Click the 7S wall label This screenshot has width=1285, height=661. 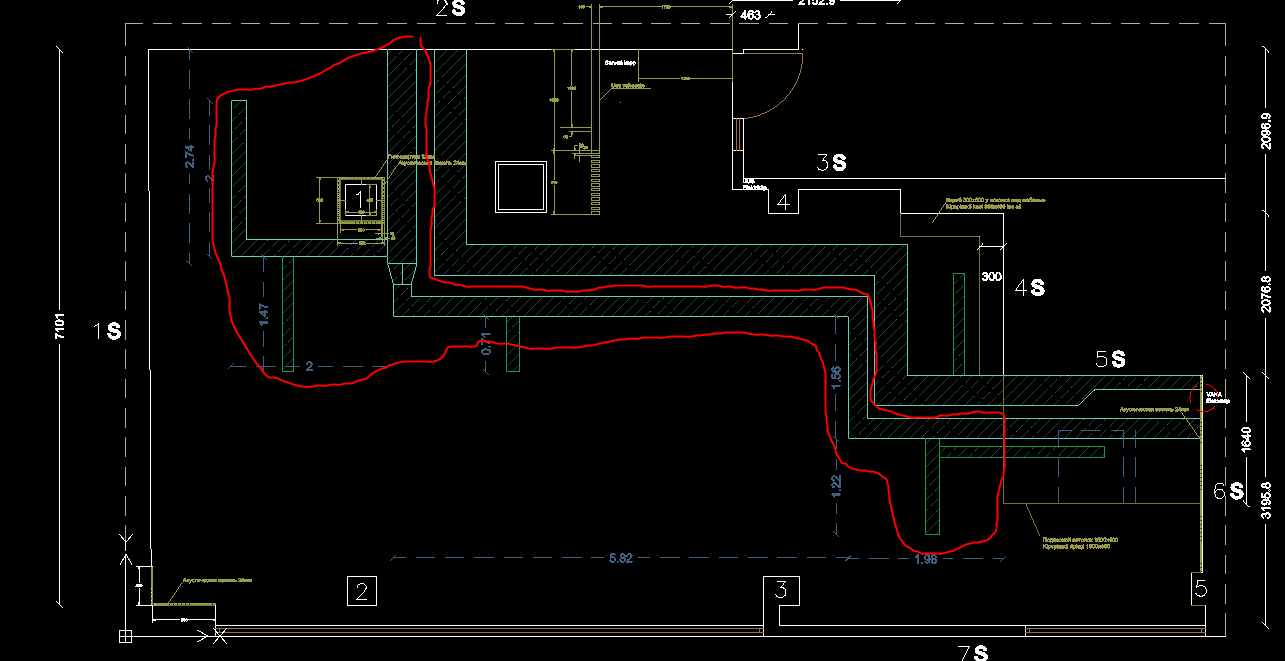click(x=973, y=652)
